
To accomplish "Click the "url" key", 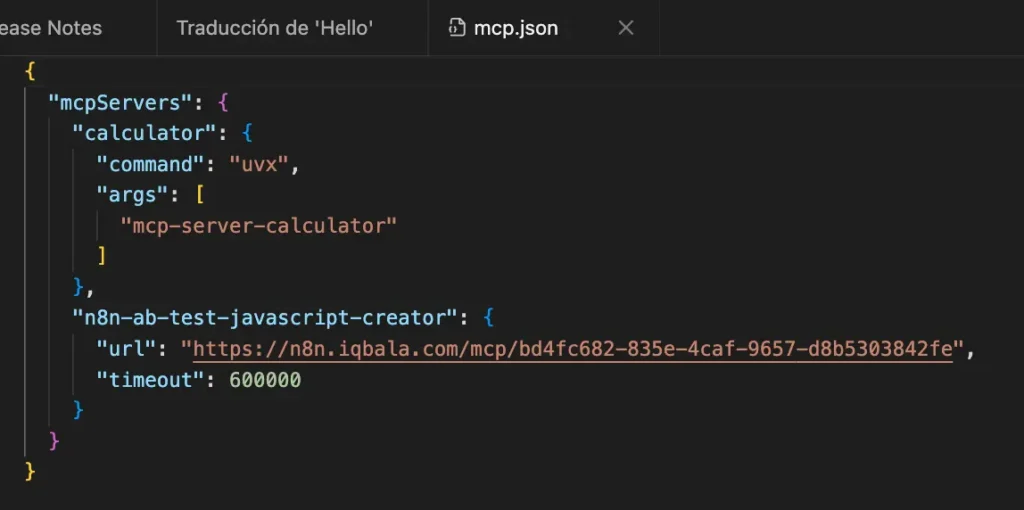I will [127, 349].
